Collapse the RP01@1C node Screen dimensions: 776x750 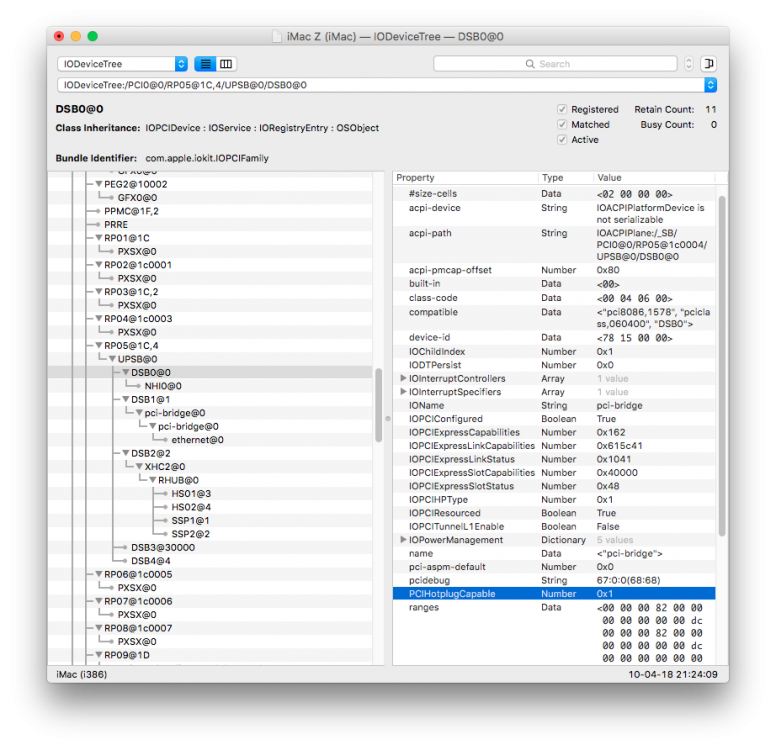(99, 238)
